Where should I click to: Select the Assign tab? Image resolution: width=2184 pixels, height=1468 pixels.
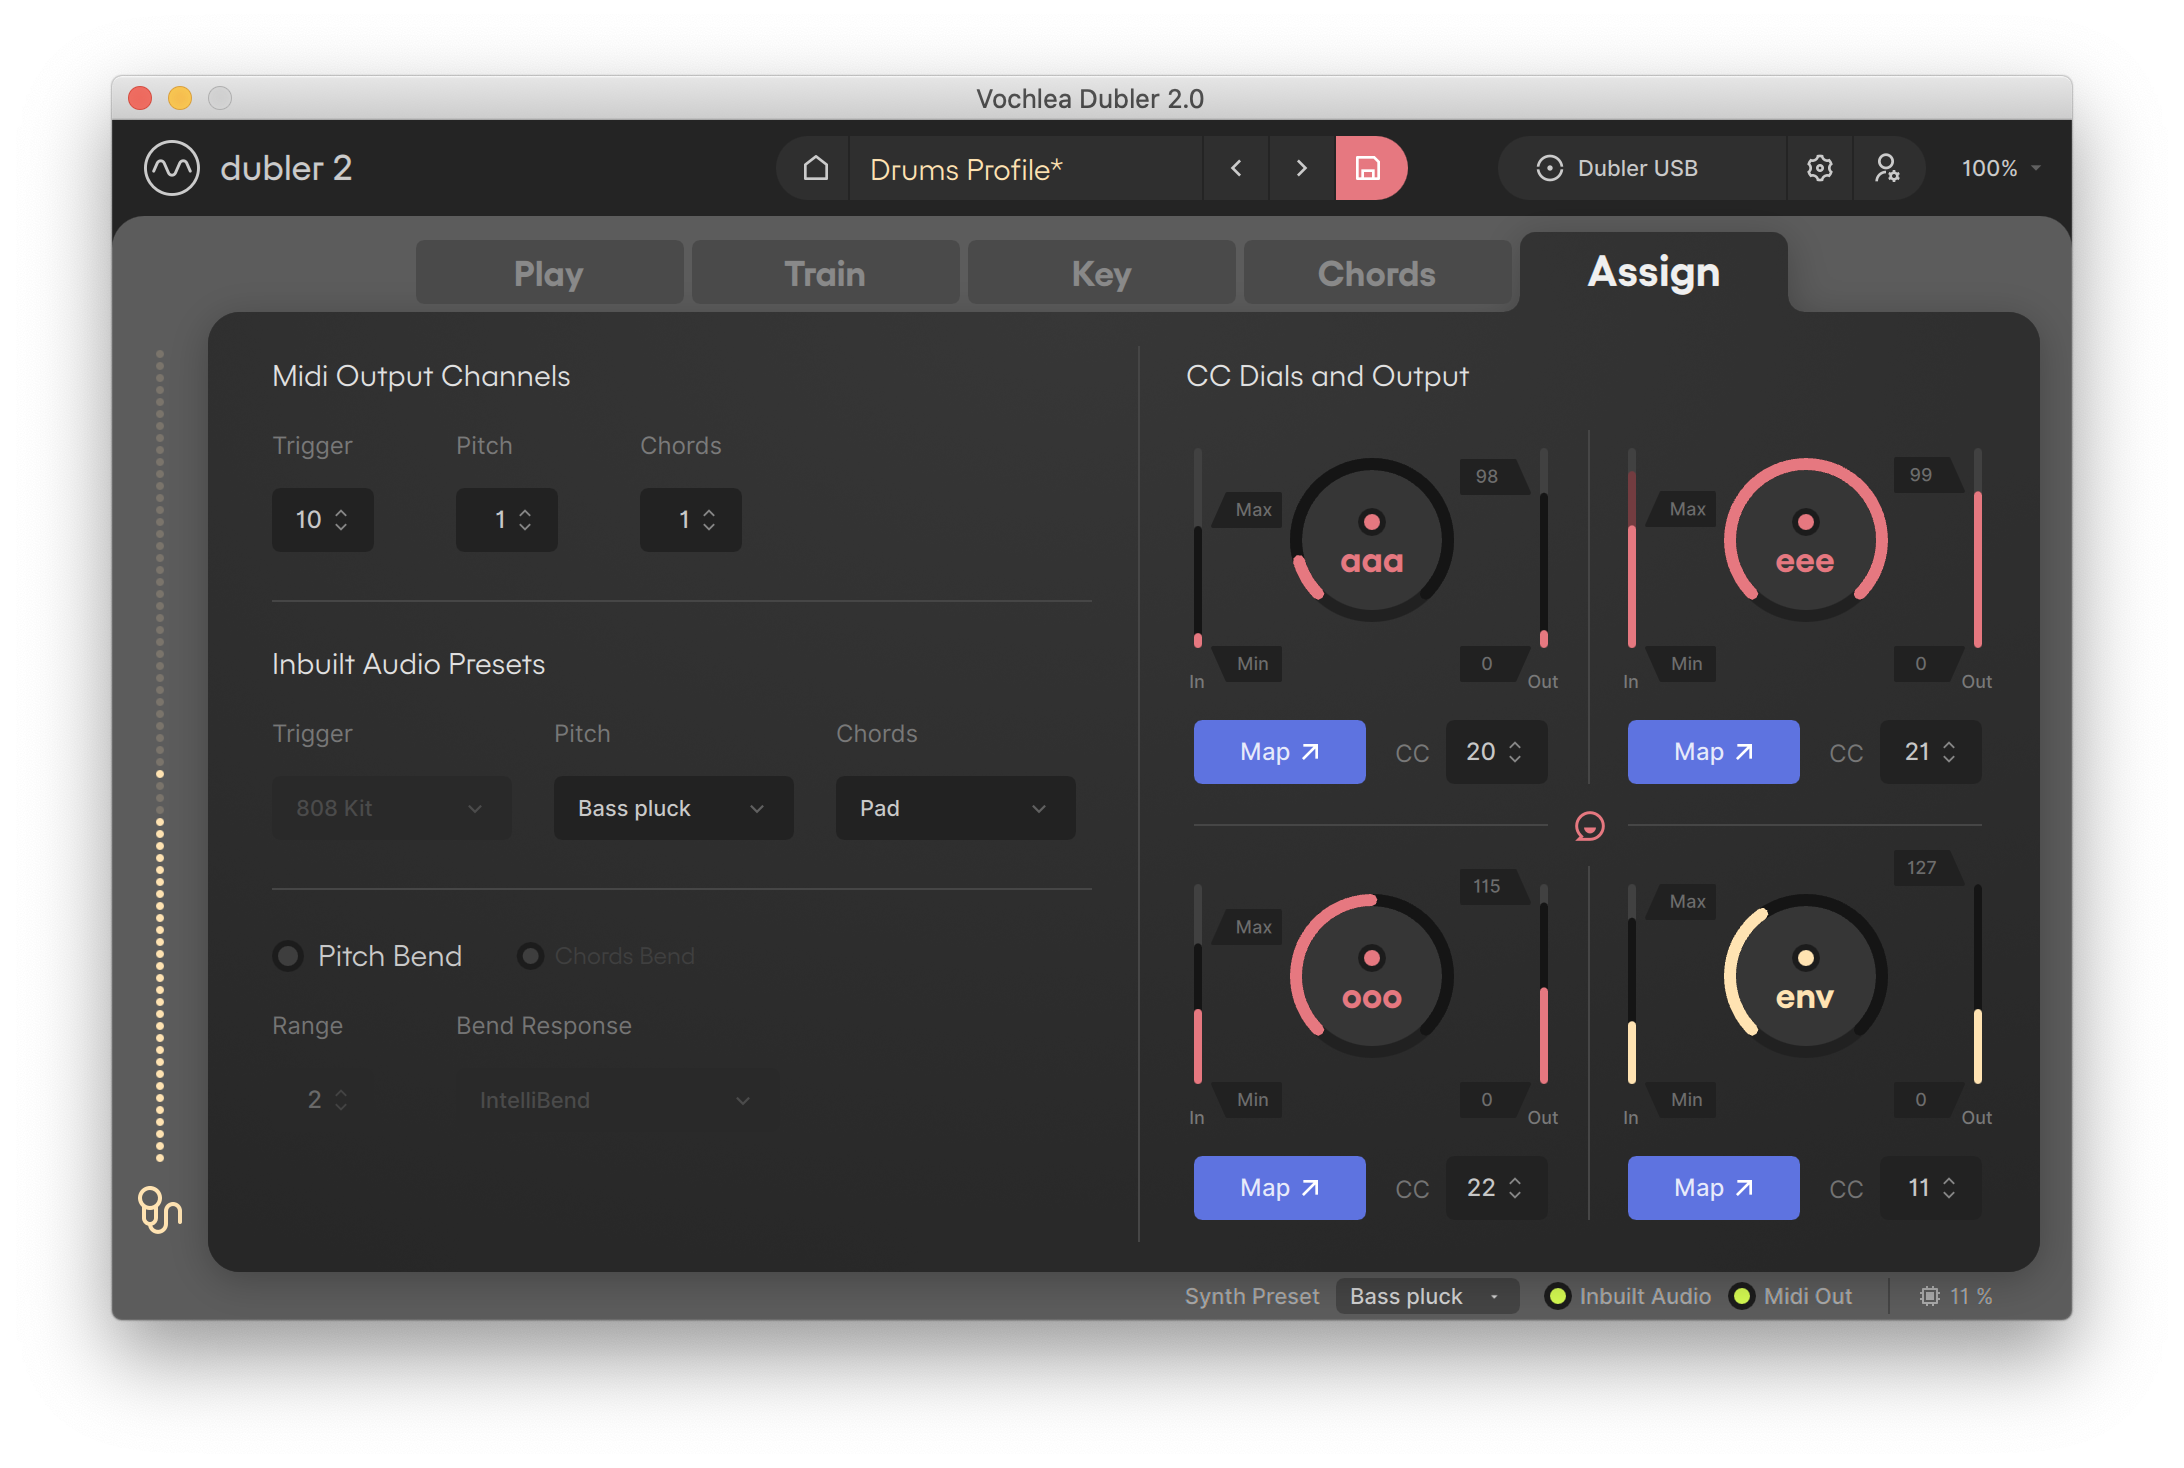[x=1654, y=272]
